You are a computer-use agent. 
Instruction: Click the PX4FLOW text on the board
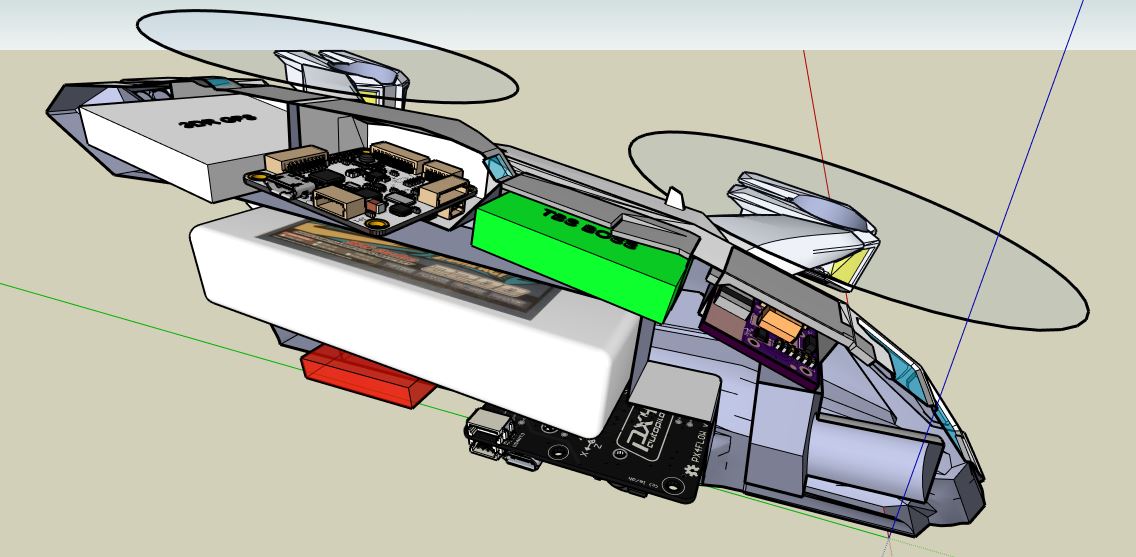click(699, 443)
